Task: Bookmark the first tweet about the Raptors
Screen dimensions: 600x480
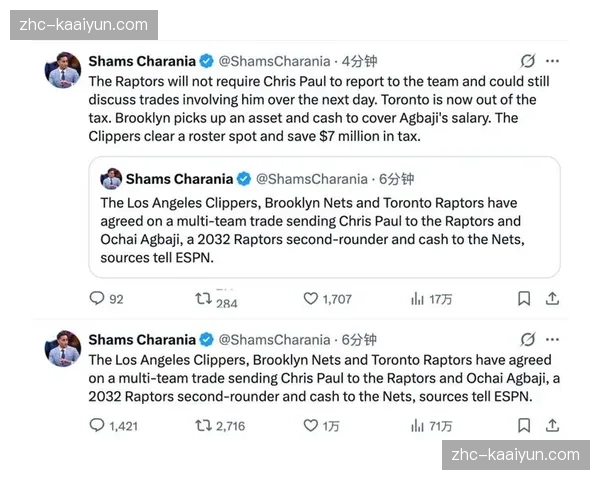Action: pos(524,299)
